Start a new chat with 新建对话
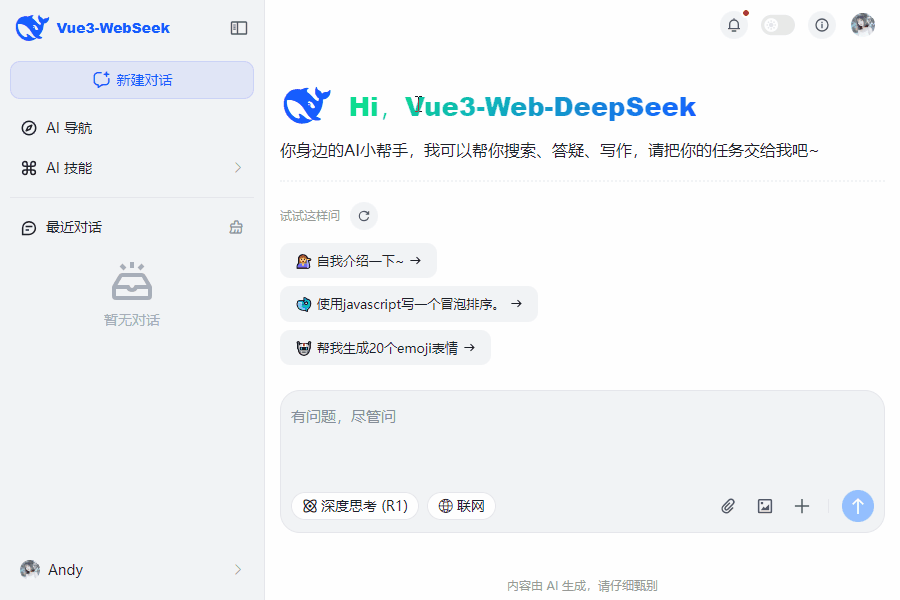 pyautogui.click(x=132, y=80)
